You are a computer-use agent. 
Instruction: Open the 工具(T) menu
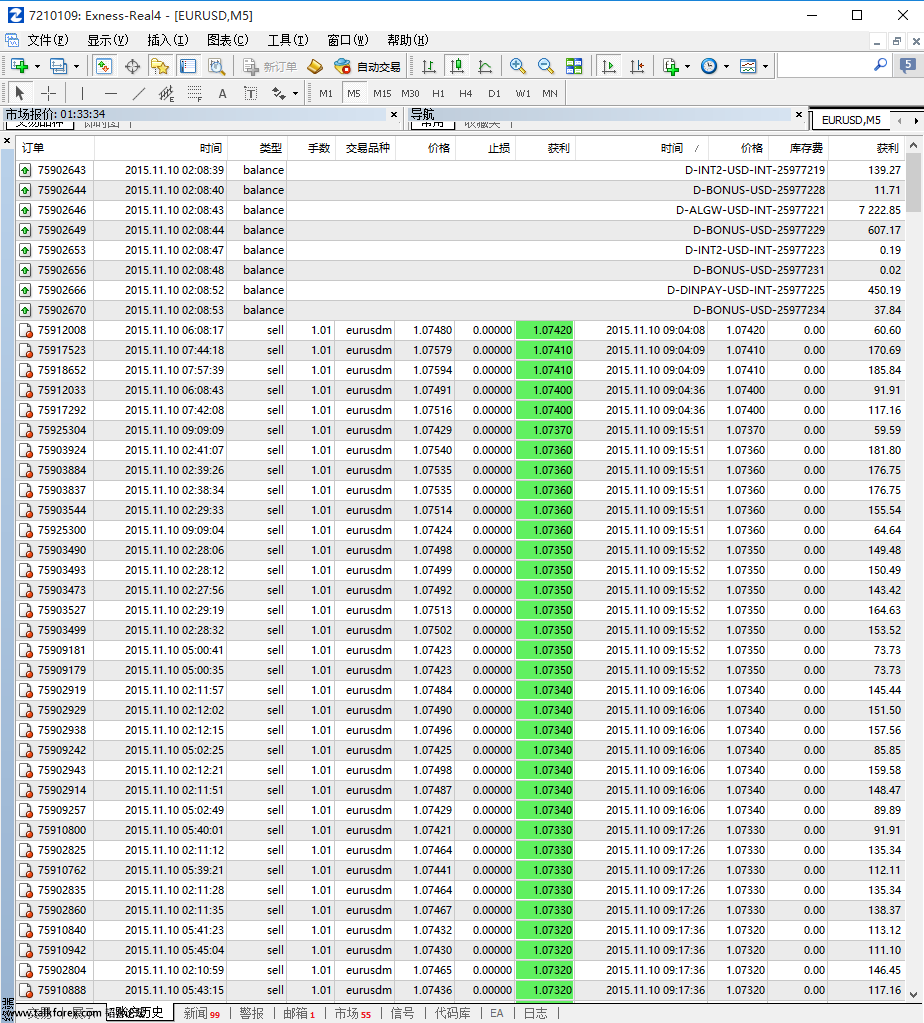pos(288,40)
